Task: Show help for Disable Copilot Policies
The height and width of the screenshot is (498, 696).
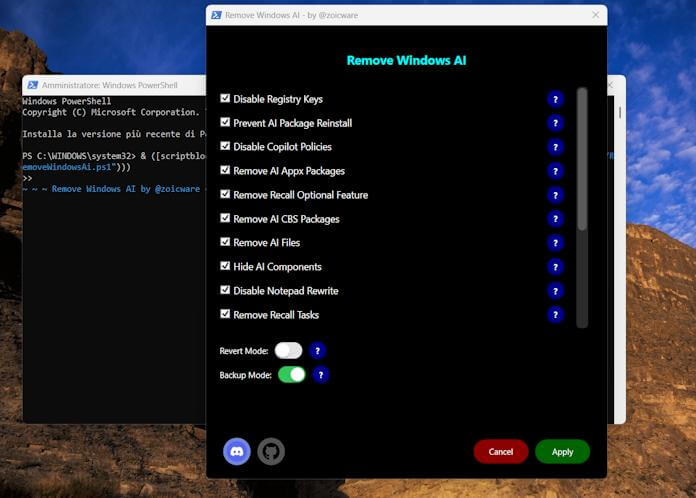Action: coord(555,147)
